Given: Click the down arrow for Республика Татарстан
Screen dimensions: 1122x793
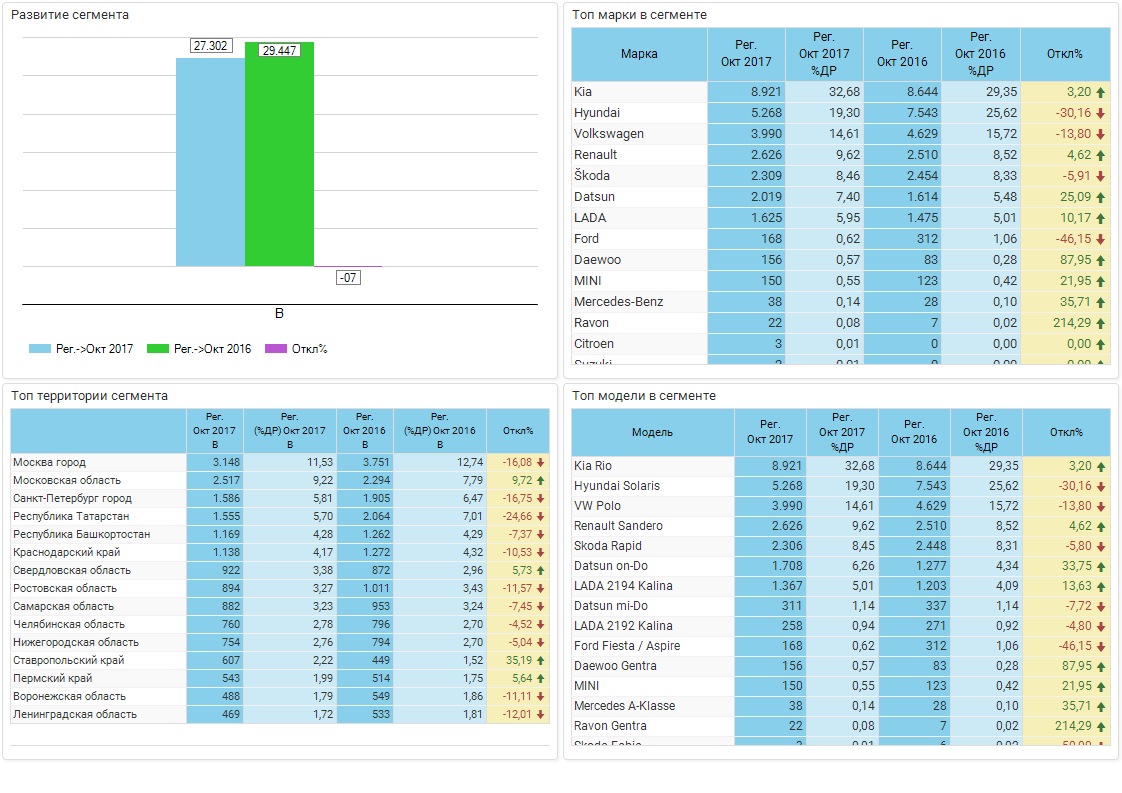Looking at the screenshot, I should [x=541, y=517].
